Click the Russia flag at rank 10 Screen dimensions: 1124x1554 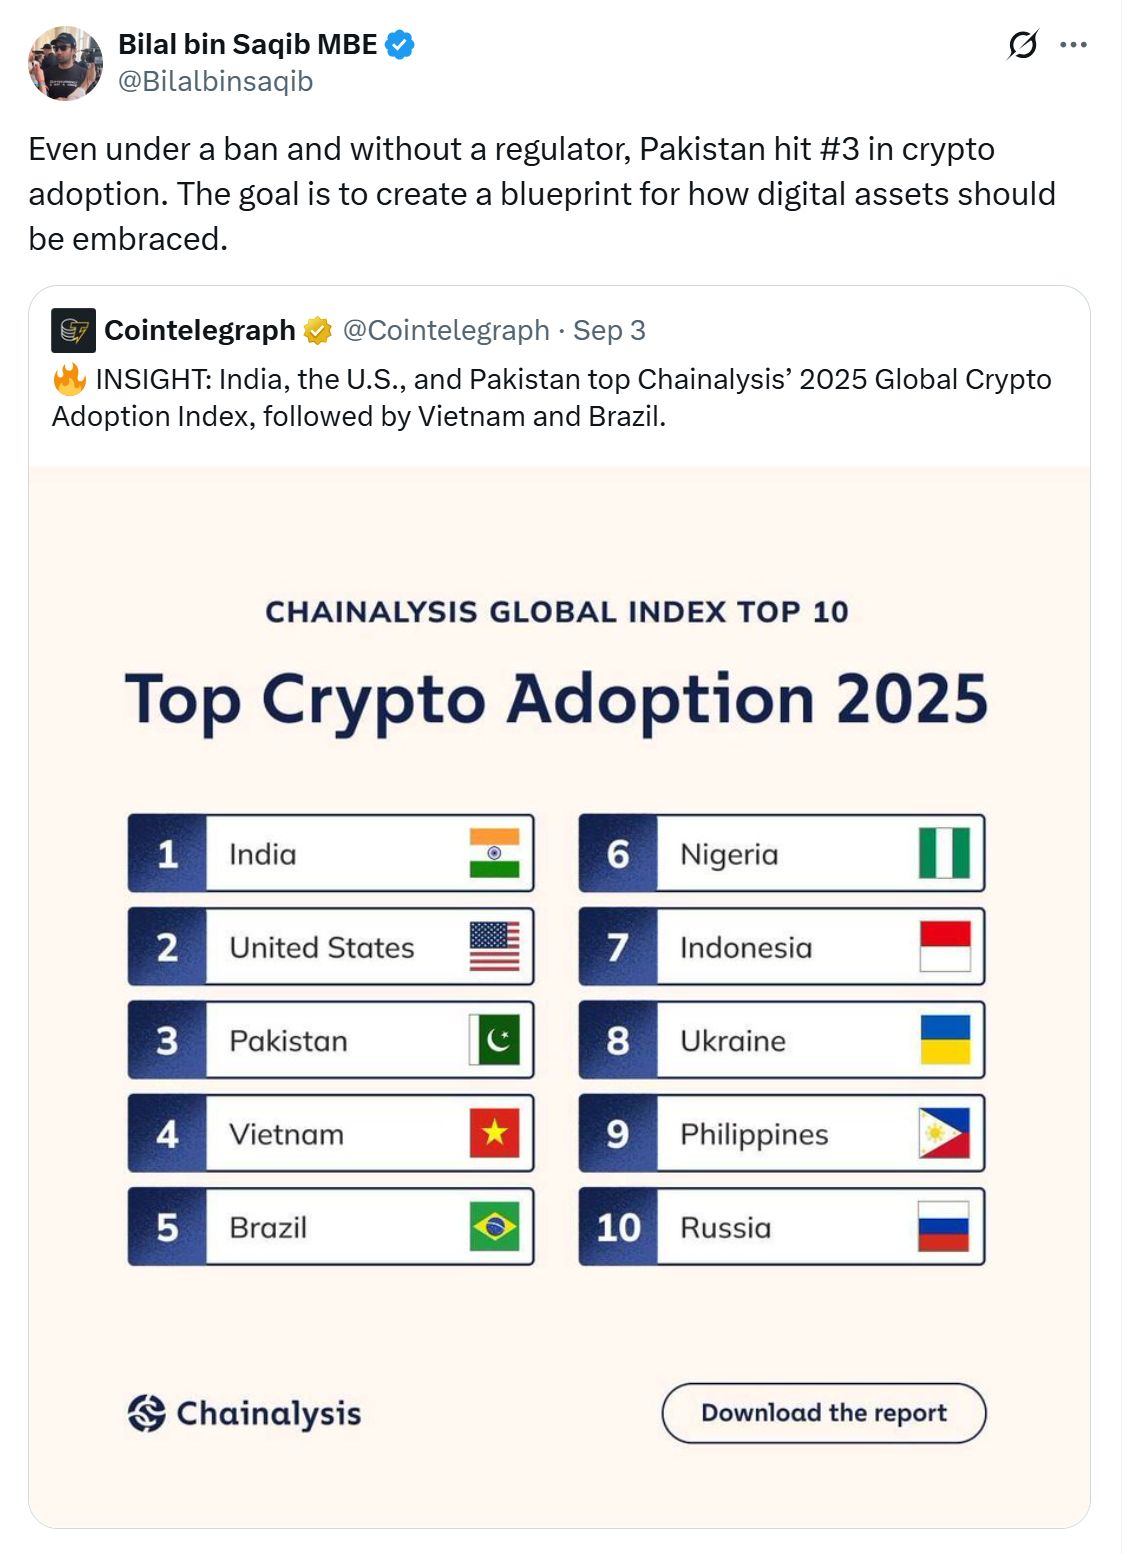tap(944, 1227)
